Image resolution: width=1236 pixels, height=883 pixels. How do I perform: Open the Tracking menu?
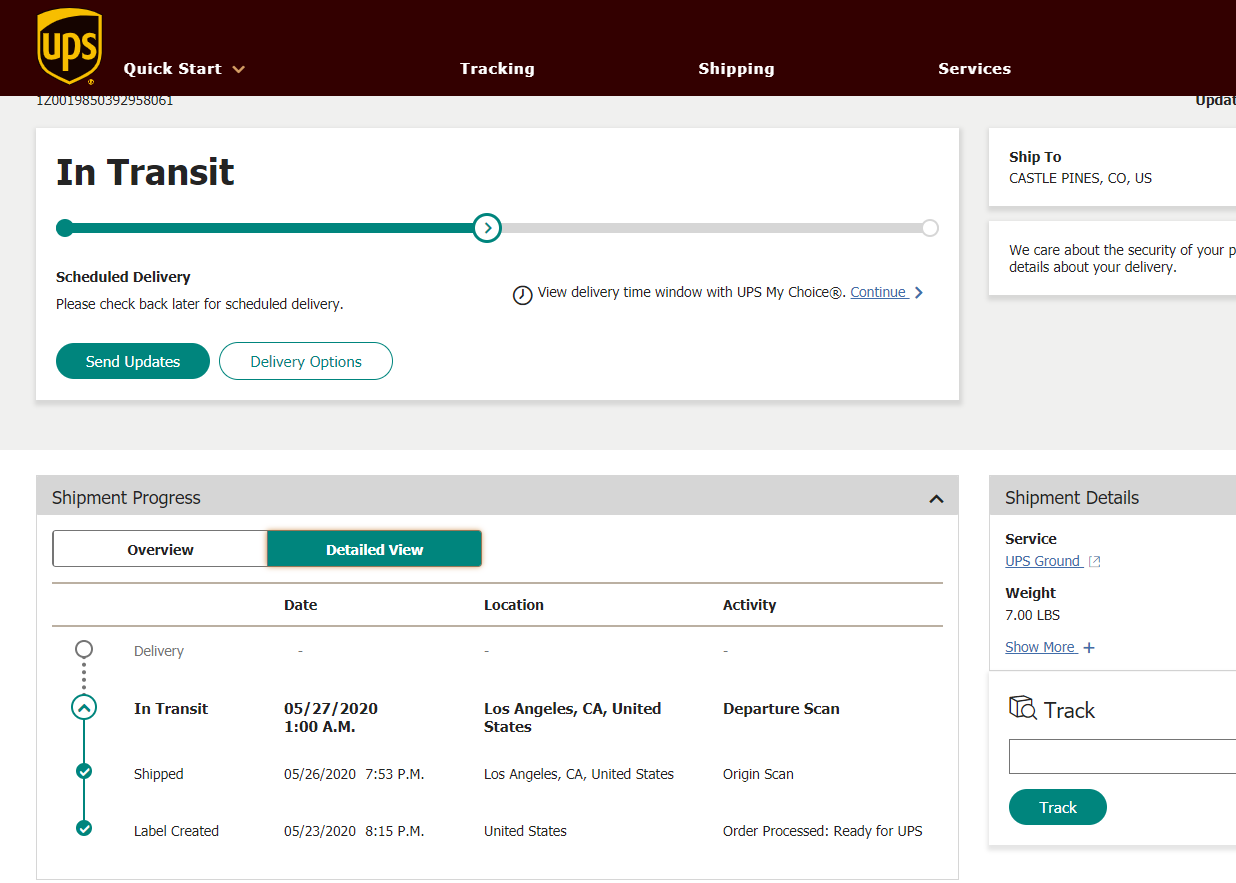tap(497, 69)
